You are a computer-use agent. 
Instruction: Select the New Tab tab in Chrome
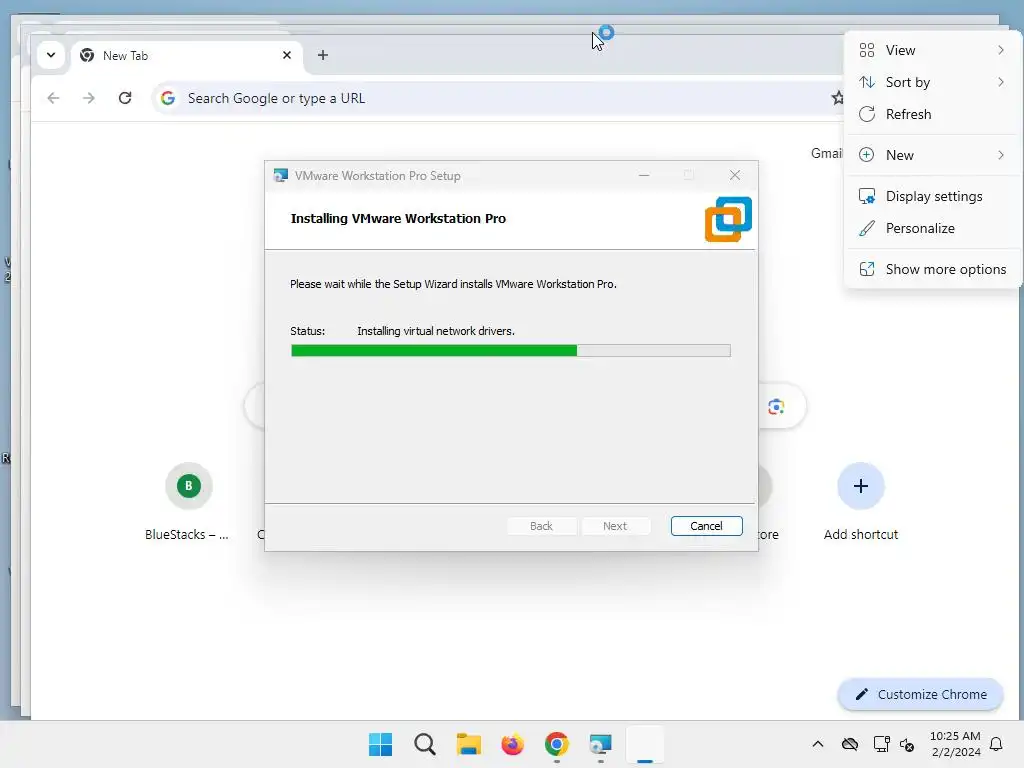(x=186, y=56)
